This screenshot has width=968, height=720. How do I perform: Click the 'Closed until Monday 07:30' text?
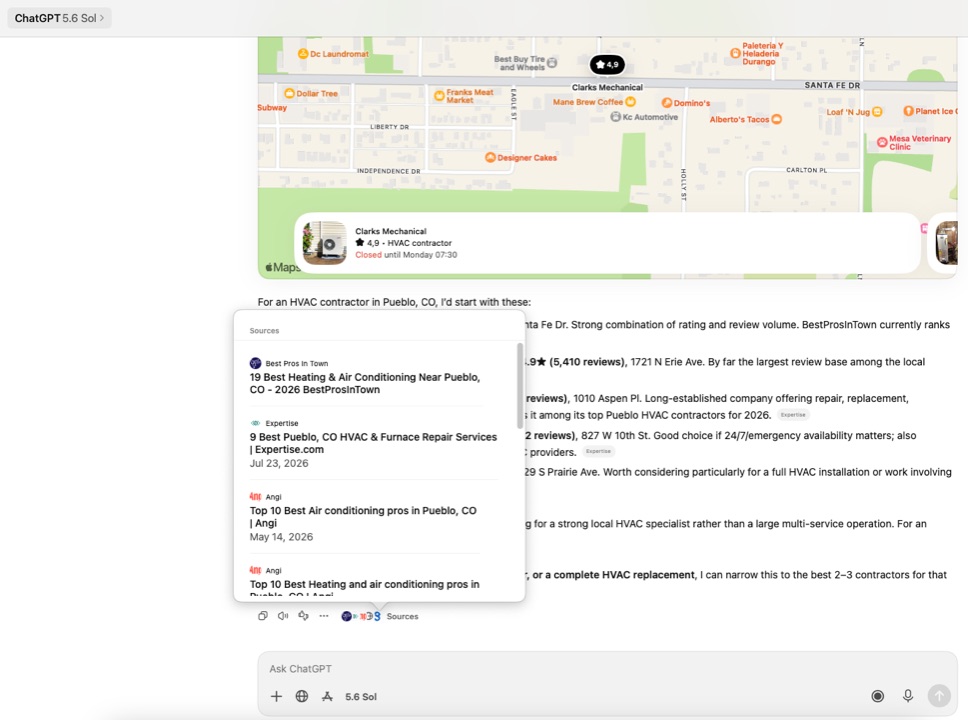(x=406, y=254)
